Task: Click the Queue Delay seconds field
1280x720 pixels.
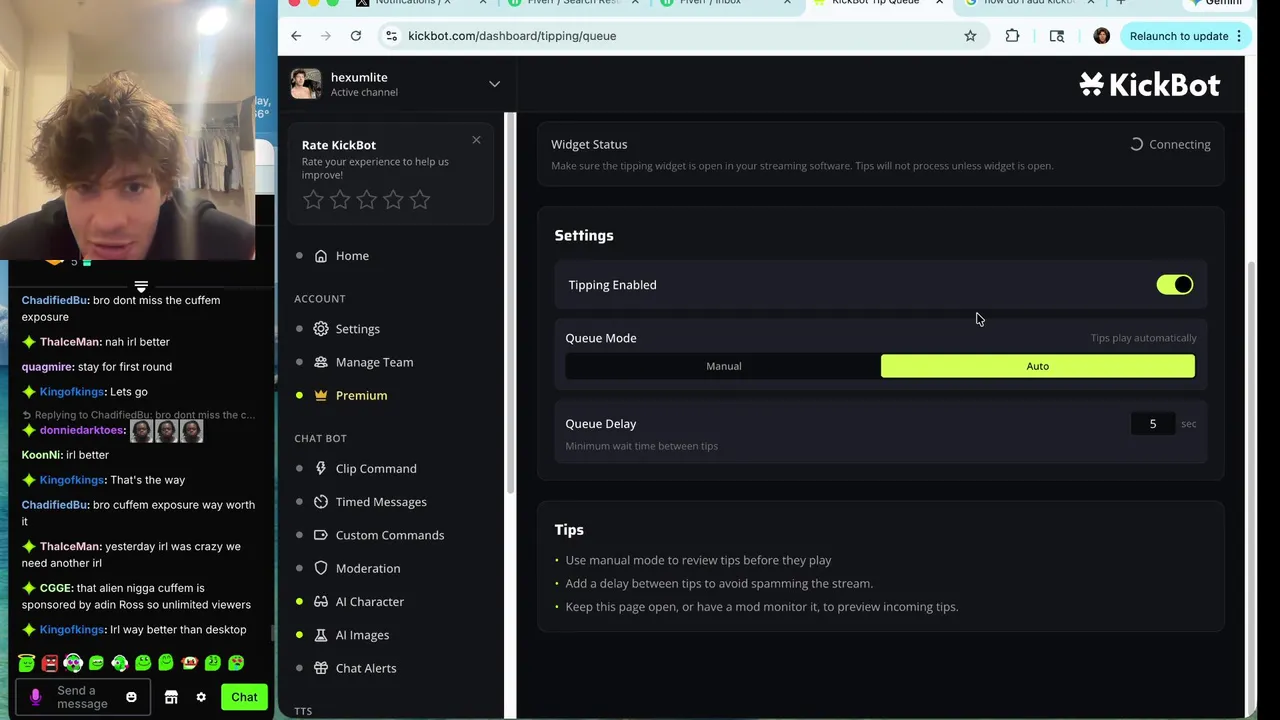Action: 1152,424
